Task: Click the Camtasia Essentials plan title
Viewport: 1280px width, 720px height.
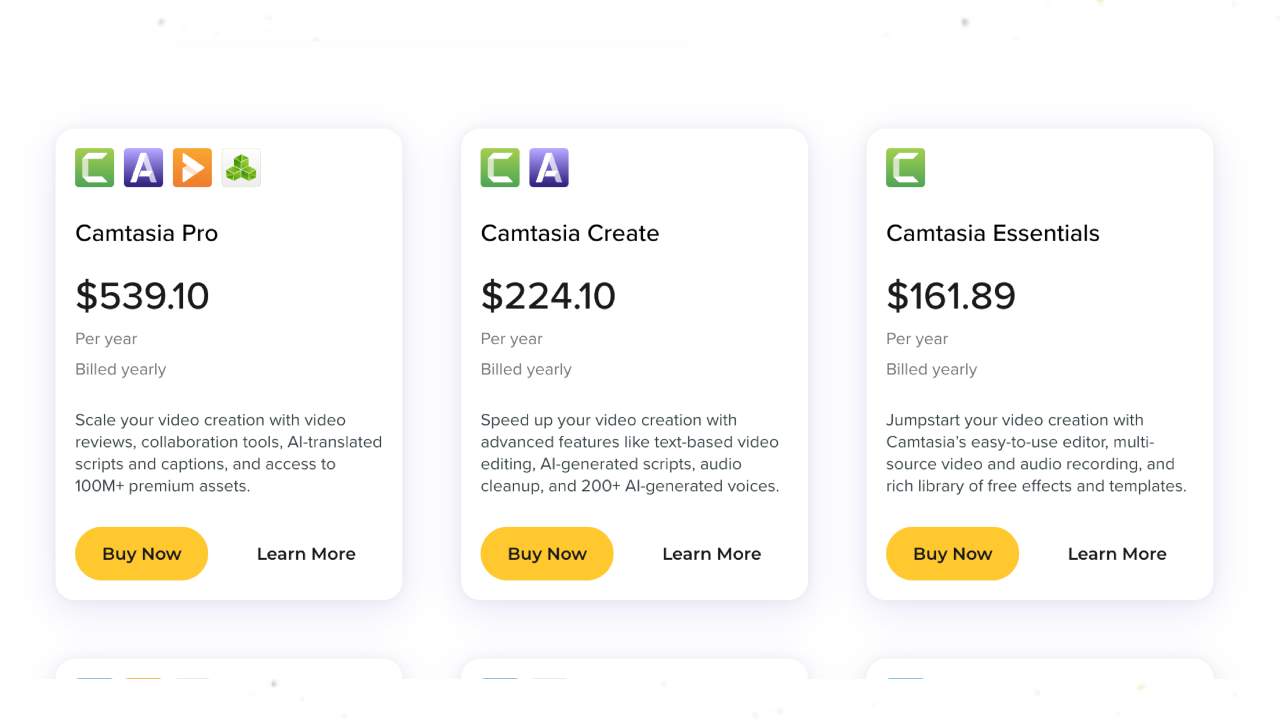Action: pyautogui.click(x=992, y=233)
